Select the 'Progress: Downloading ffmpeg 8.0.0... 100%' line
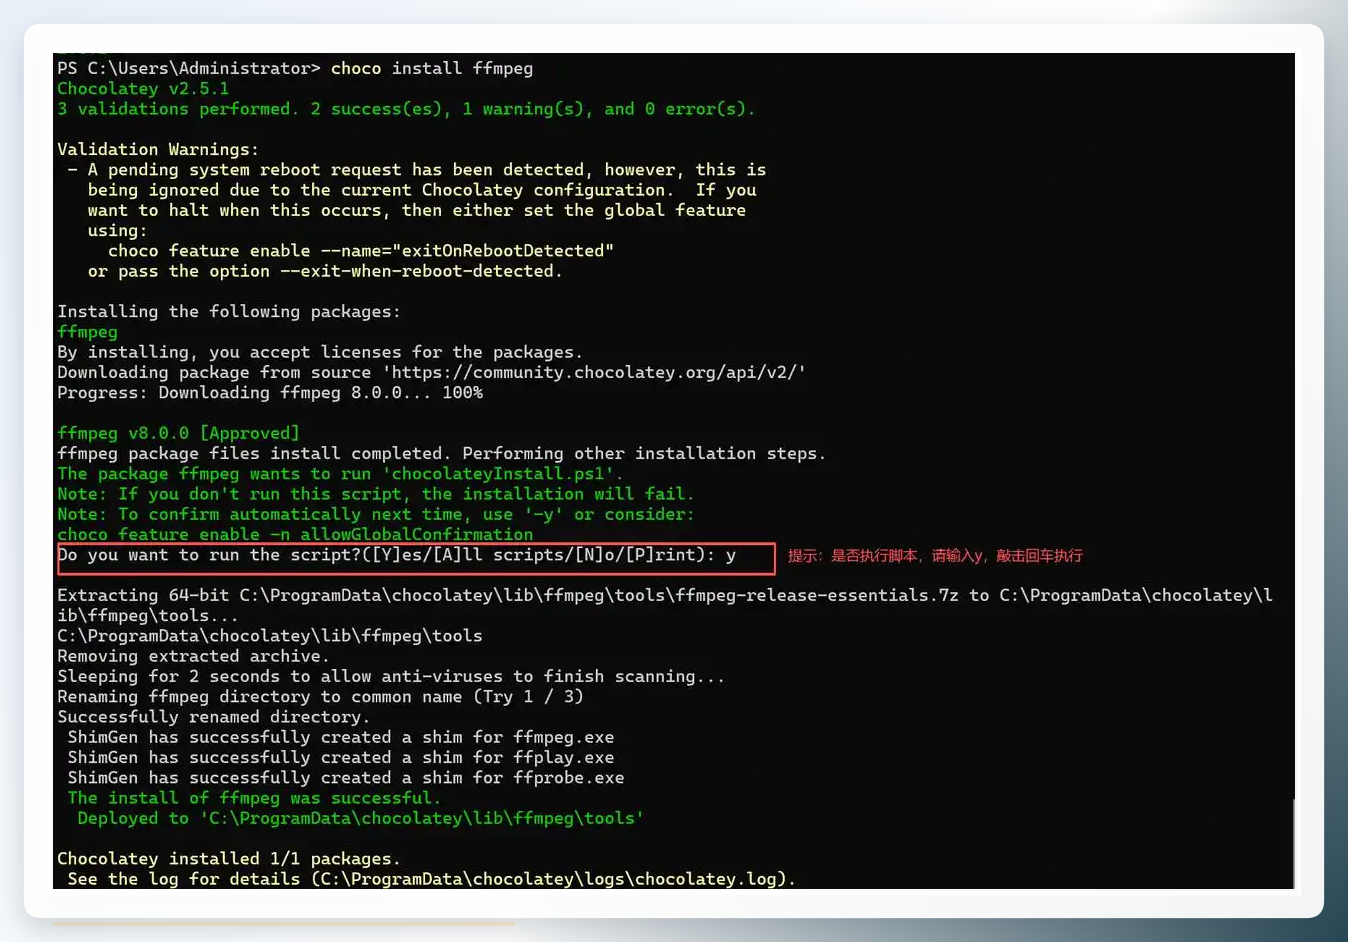 point(270,393)
